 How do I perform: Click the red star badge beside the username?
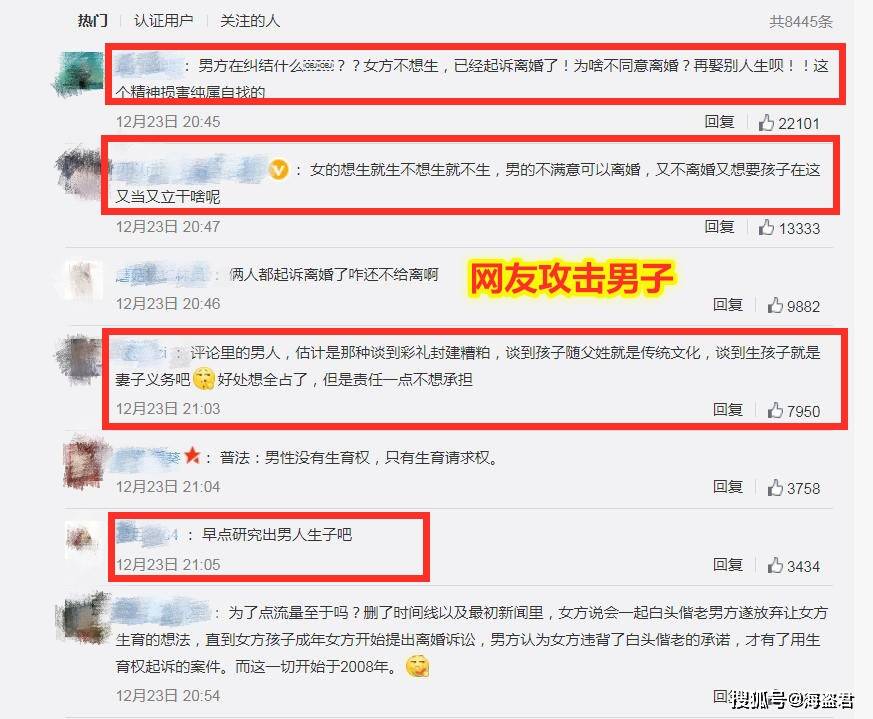(192, 456)
